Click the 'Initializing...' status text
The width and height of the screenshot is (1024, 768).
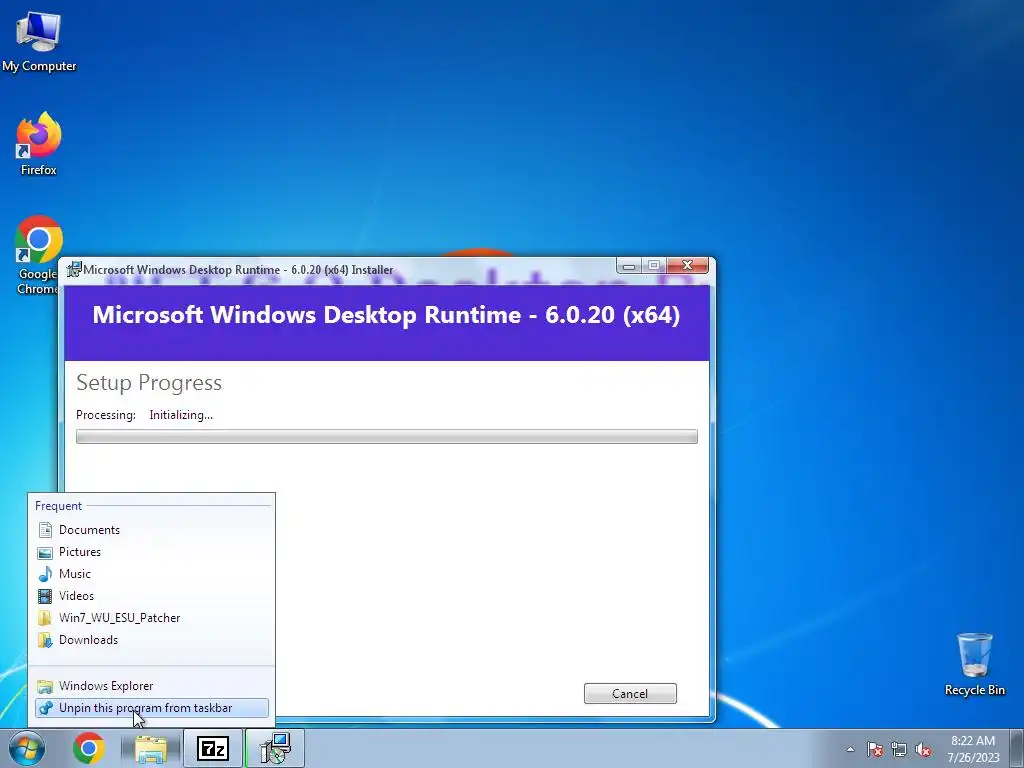pyautogui.click(x=181, y=415)
